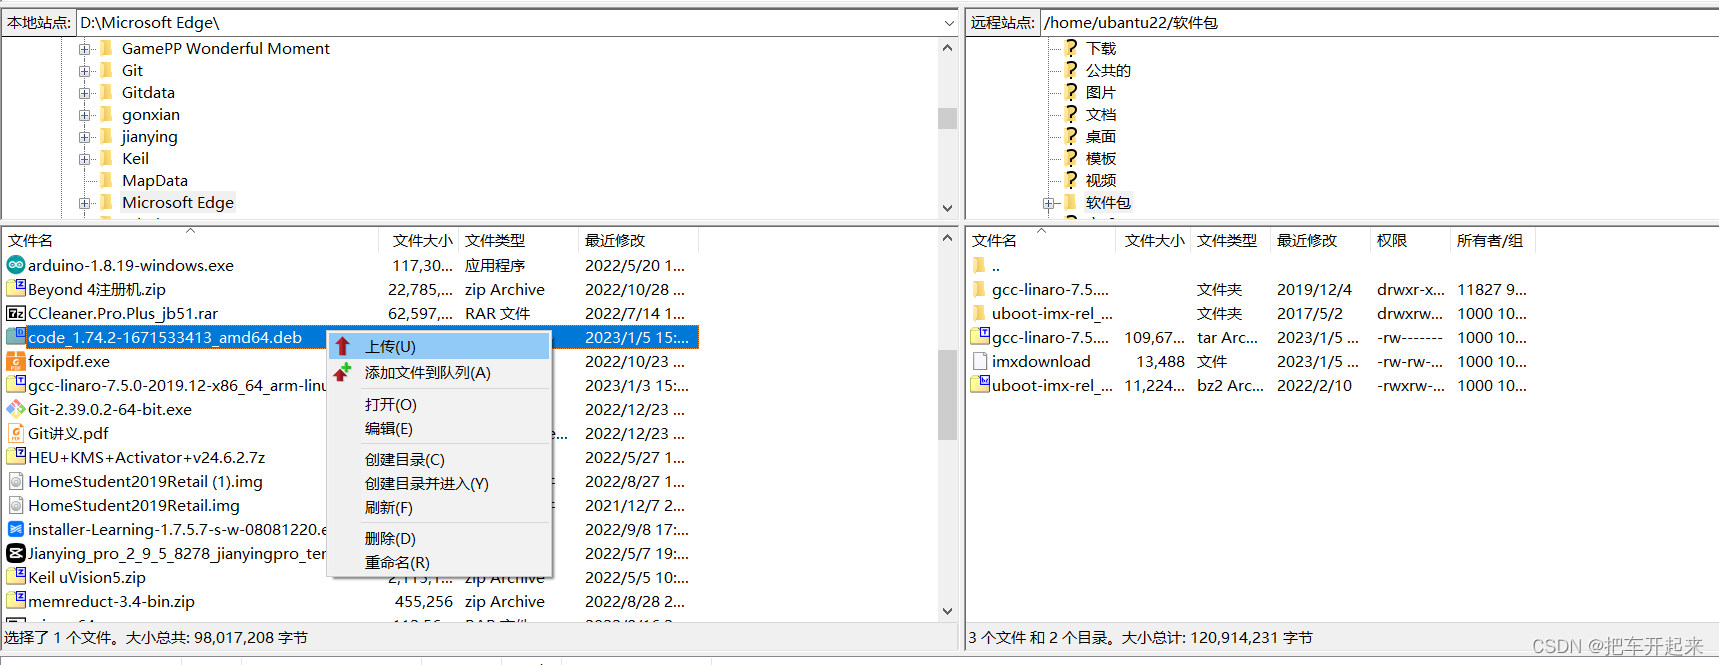Click the foxipdf.exe file icon
The height and width of the screenshot is (665, 1719).
point(16,361)
